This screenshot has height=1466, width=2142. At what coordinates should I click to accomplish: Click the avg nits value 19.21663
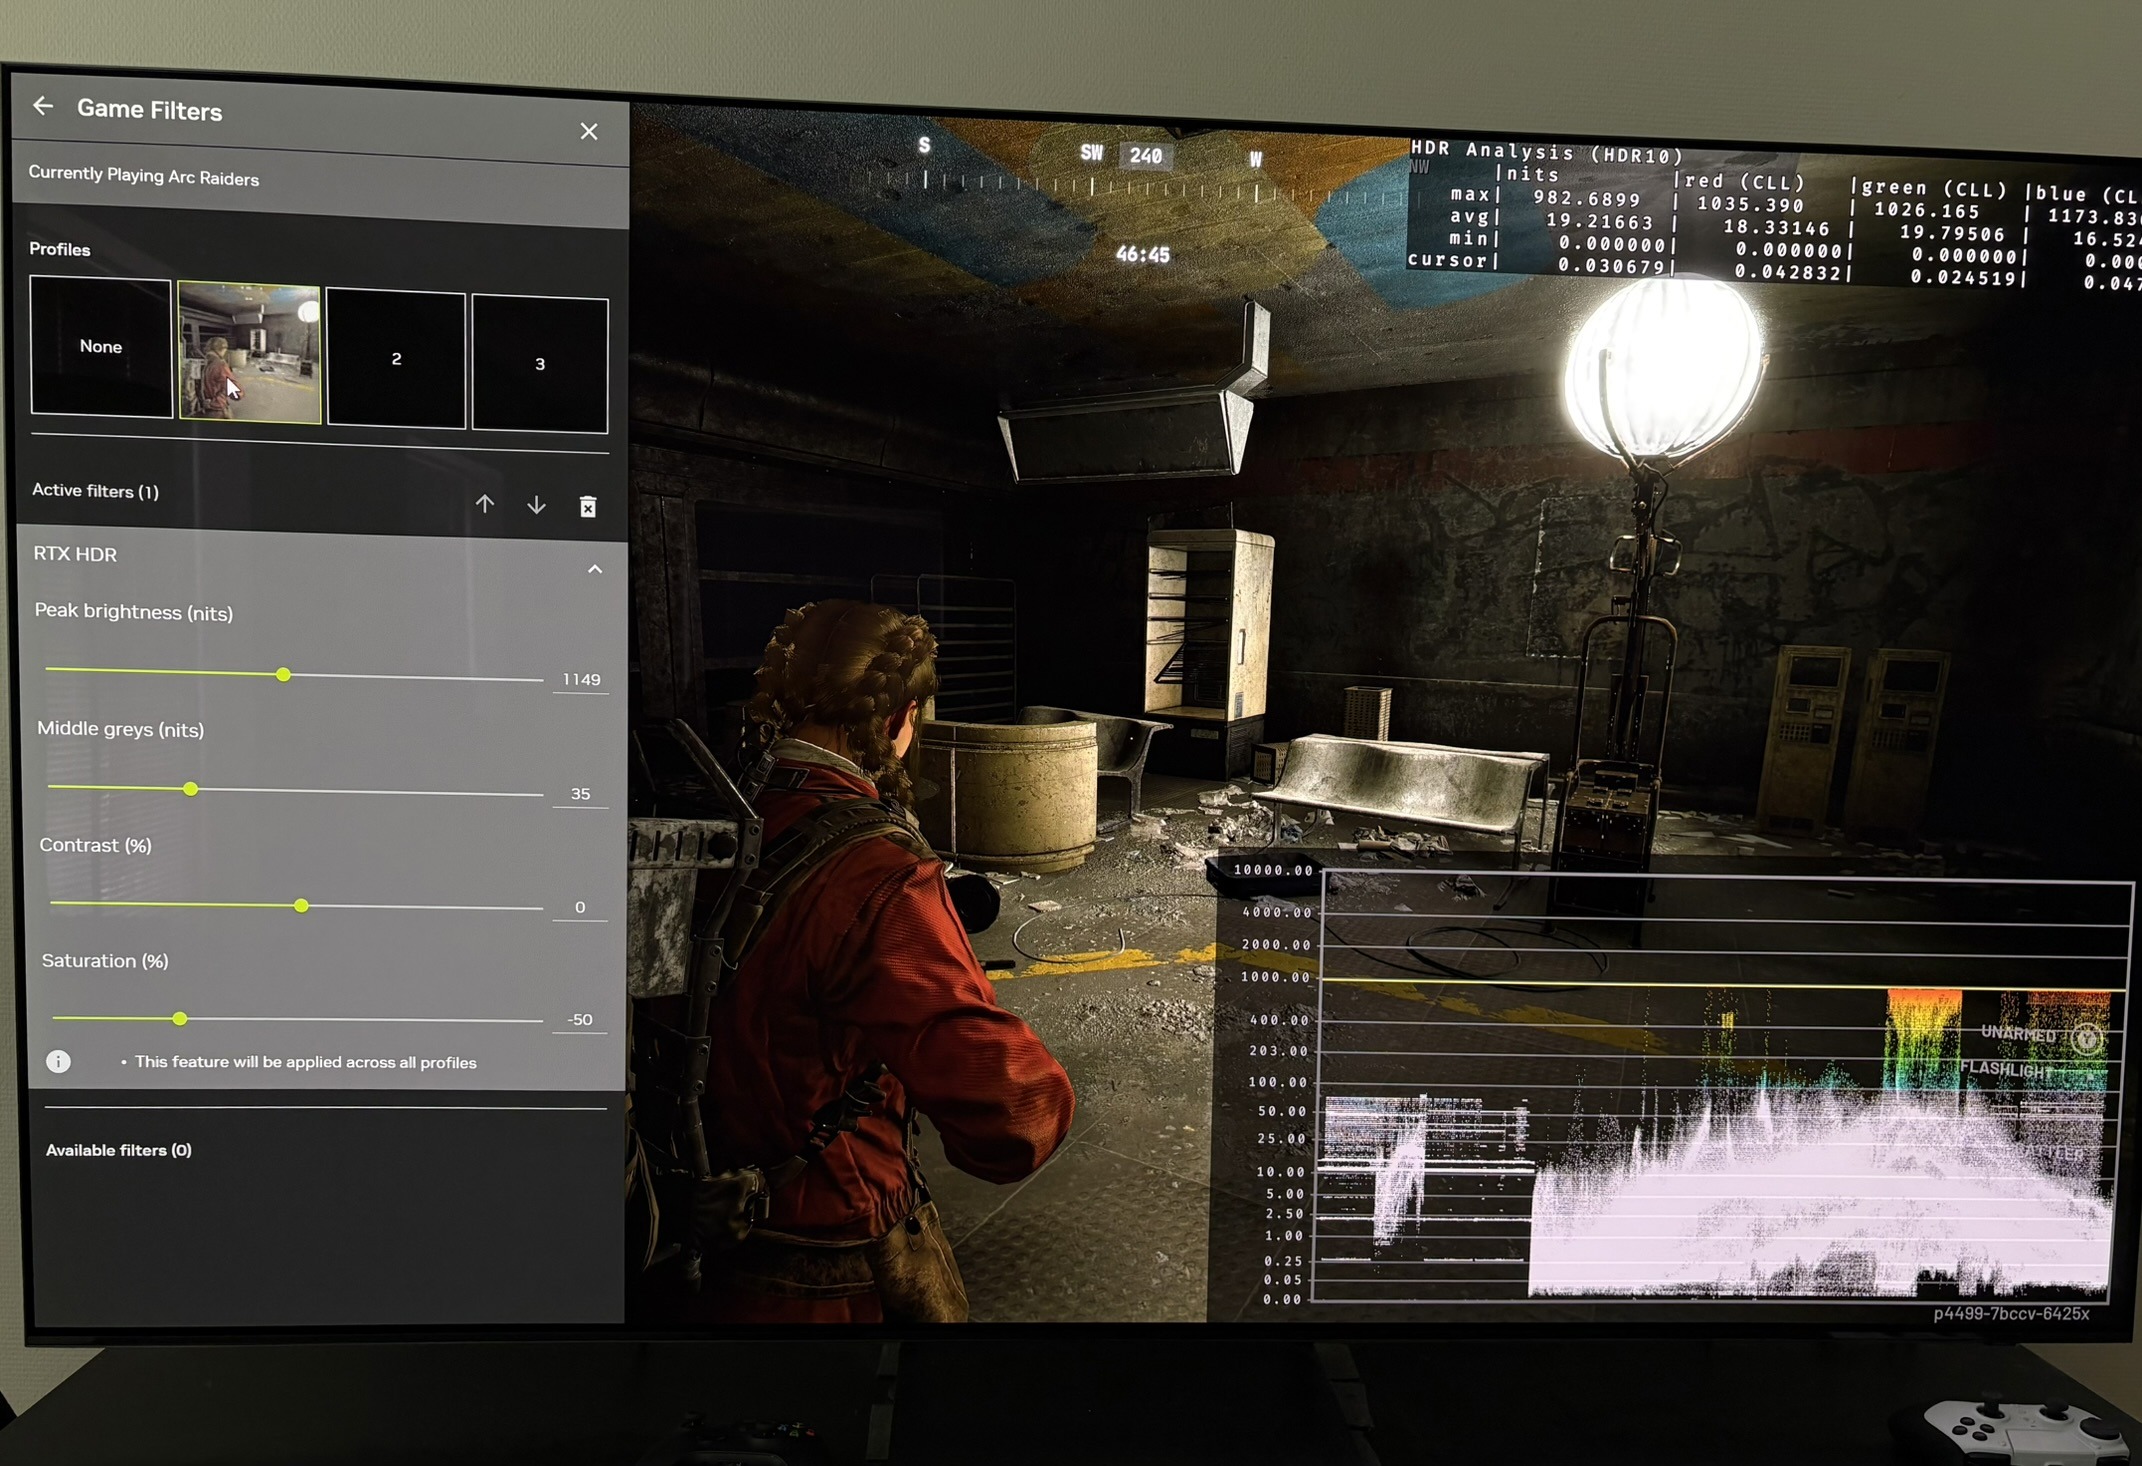coord(1599,221)
